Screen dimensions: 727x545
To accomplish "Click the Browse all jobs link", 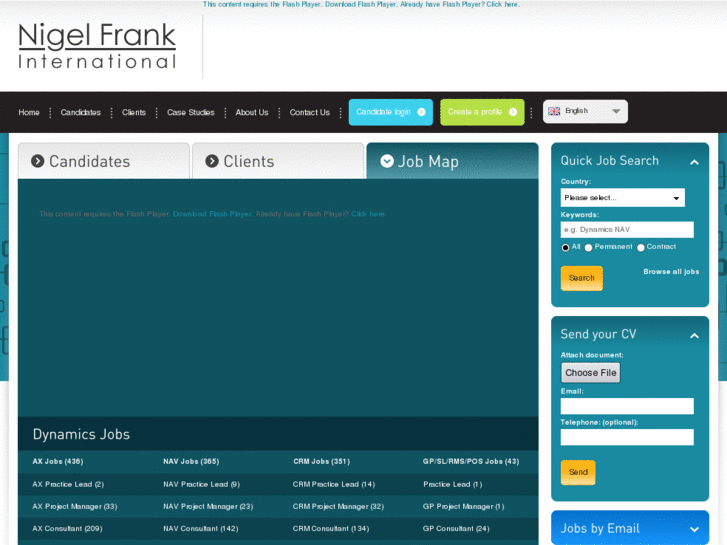I will (x=671, y=272).
